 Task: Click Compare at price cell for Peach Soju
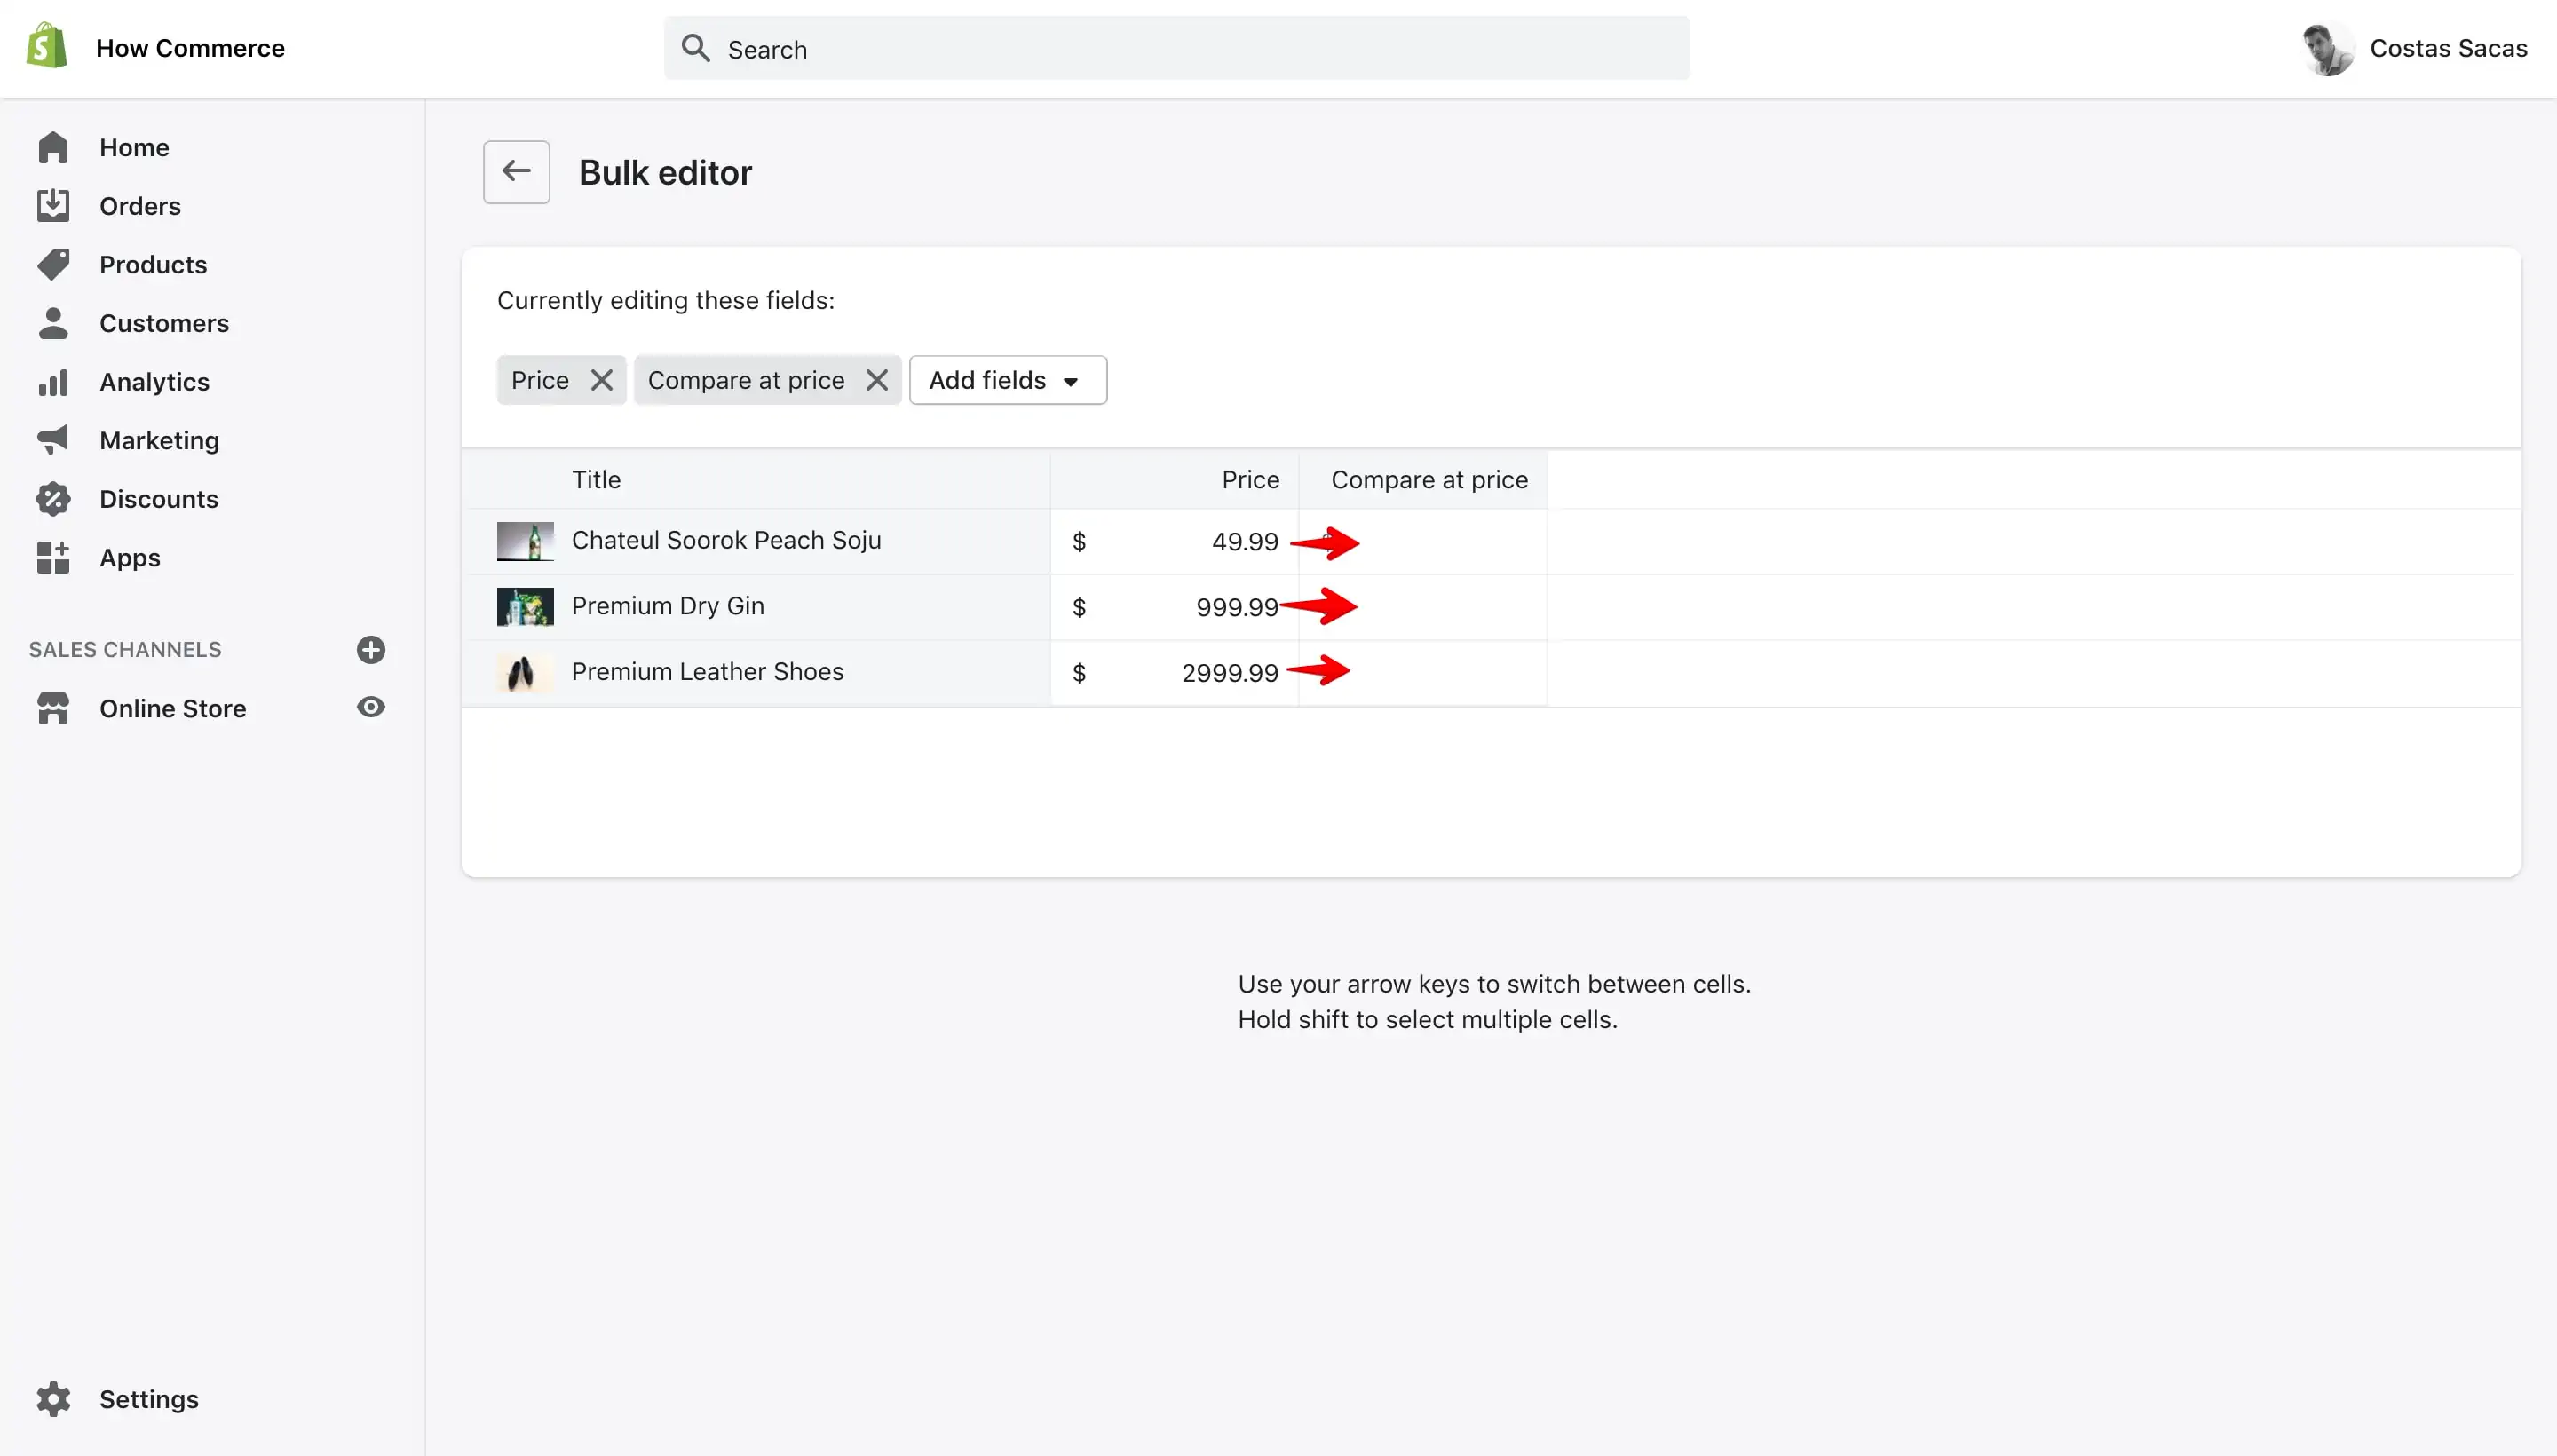tap(1422, 541)
